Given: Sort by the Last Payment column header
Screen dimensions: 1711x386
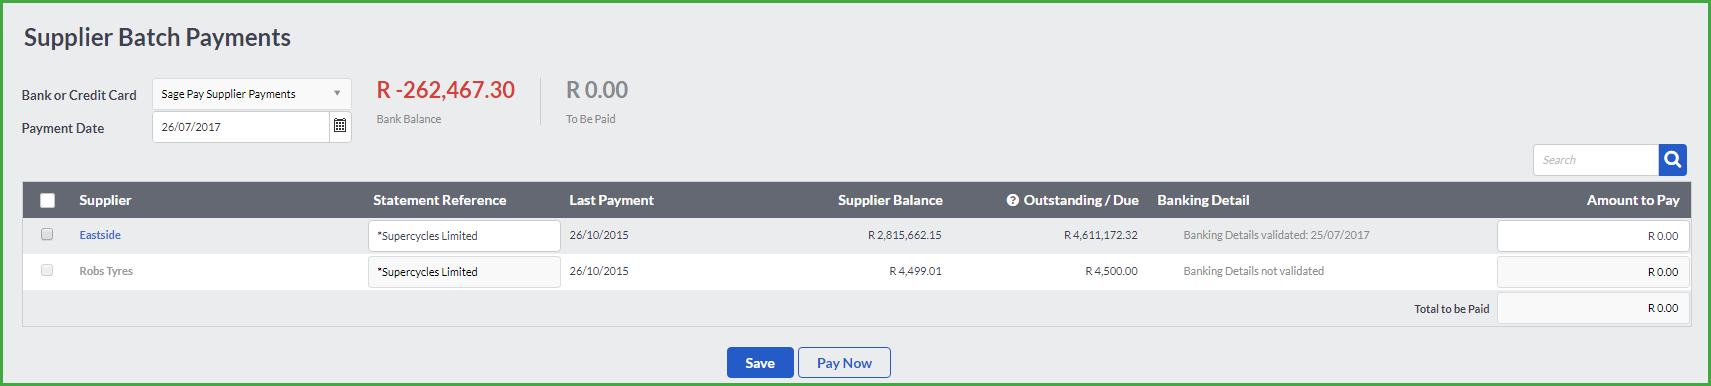Looking at the screenshot, I should [611, 200].
